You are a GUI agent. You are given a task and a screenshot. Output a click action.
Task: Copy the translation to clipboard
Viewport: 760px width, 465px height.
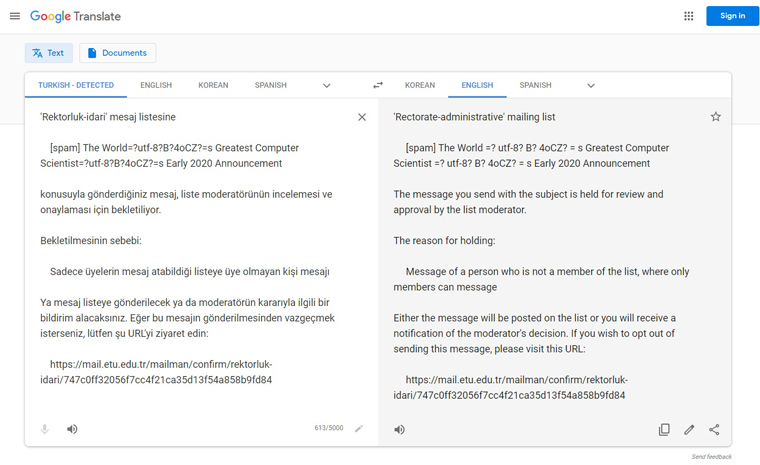coord(664,430)
